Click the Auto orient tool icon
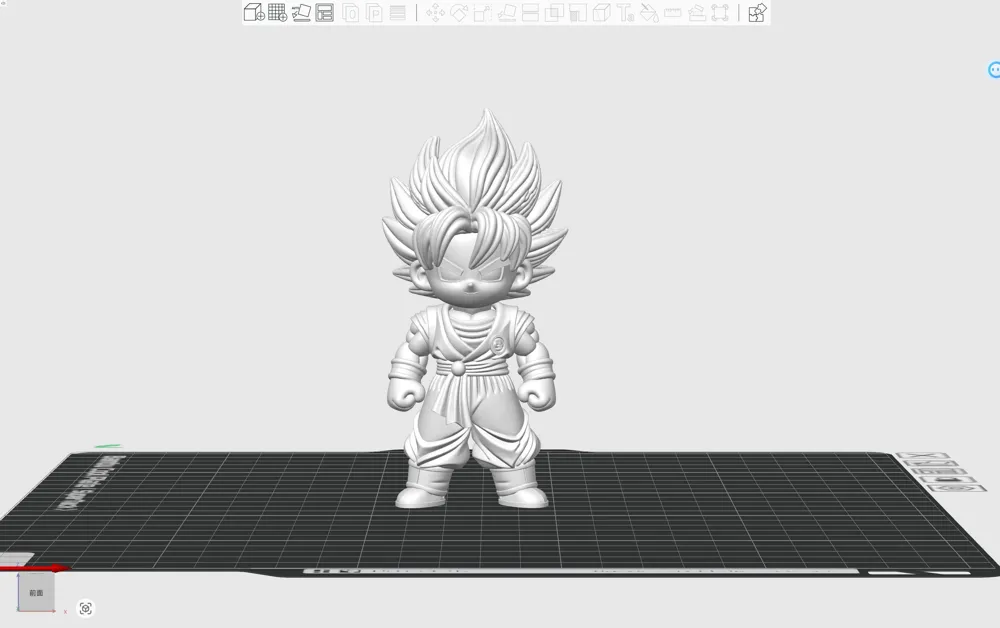 [301, 12]
